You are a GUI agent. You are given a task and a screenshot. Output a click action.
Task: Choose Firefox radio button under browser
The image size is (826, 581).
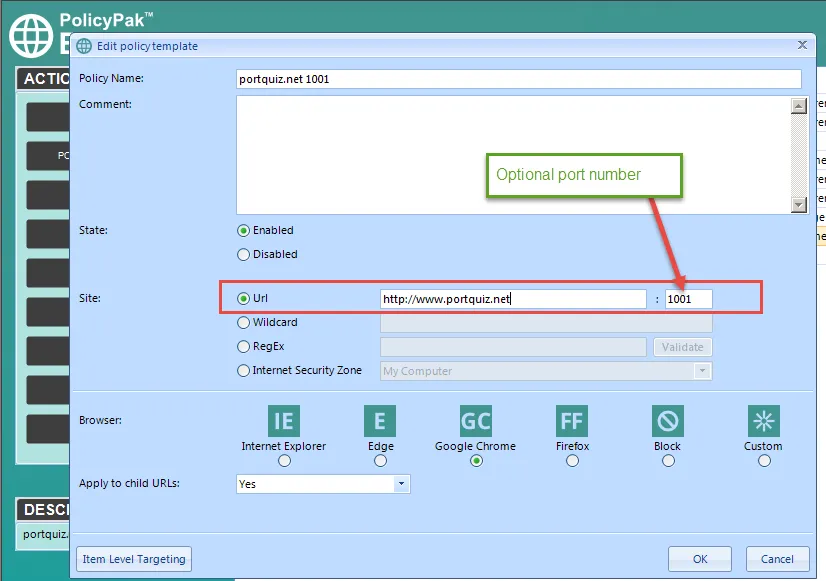[x=572, y=461]
